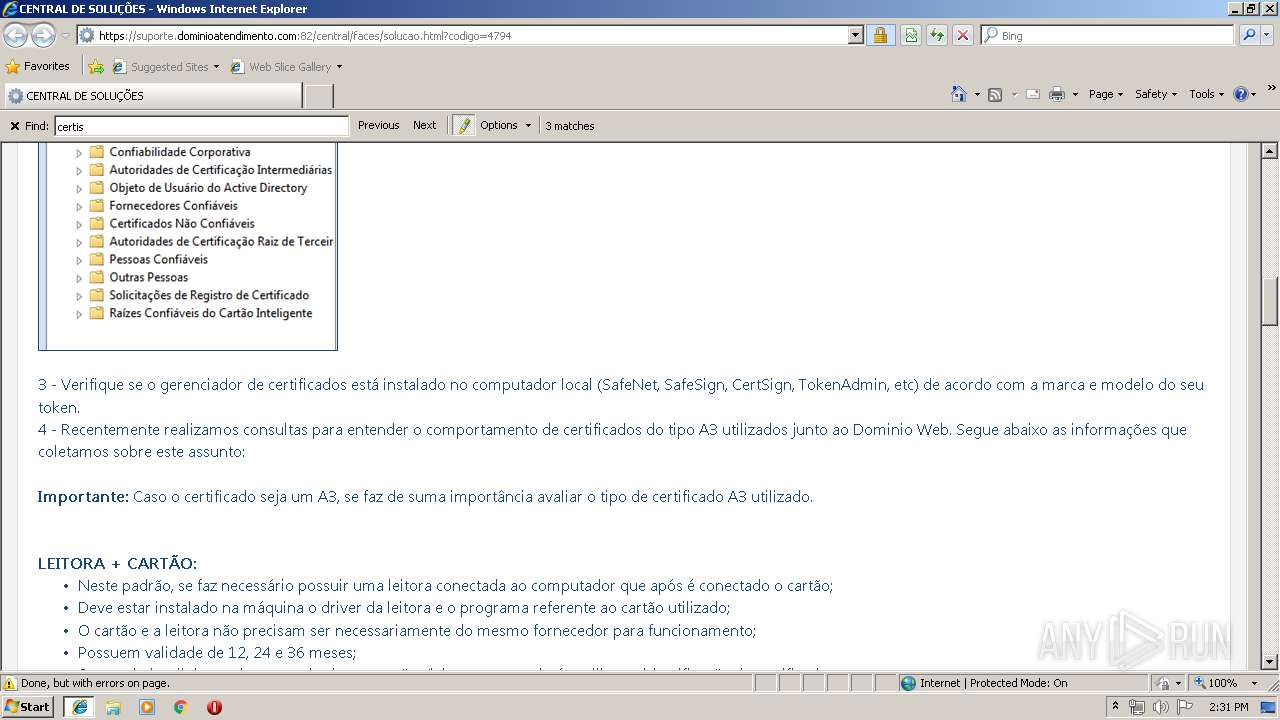The image size is (1280, 720).
Task: Click the Bing search magnifier button
Action: click(x=1249, y=35)
